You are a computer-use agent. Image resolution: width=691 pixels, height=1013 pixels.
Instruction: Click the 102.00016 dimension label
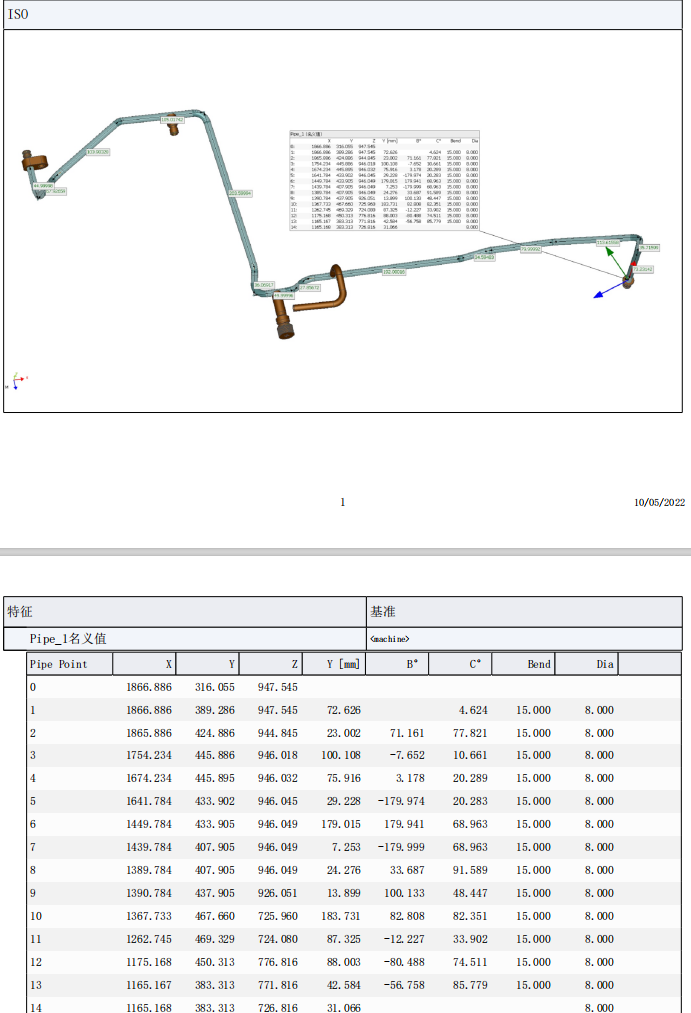pyautogui.click(x=394, y=272)
